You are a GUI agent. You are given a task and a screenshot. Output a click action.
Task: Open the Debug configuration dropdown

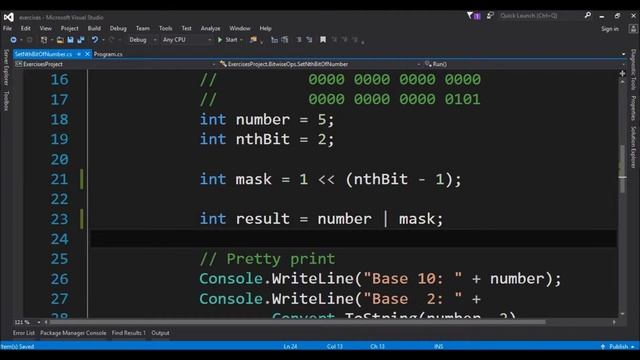(x=142, y=40)
